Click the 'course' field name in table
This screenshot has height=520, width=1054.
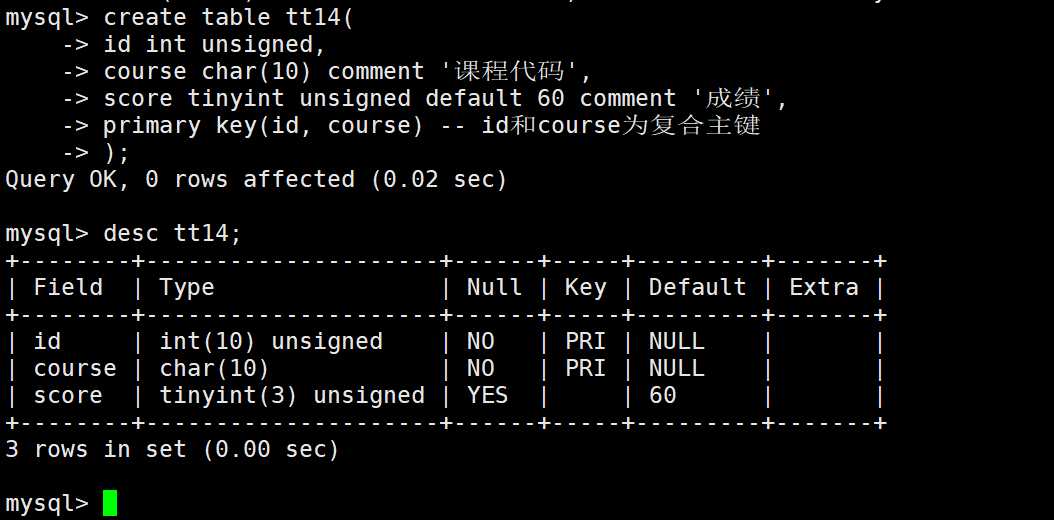pyautogui.click(x=75, y=368)
